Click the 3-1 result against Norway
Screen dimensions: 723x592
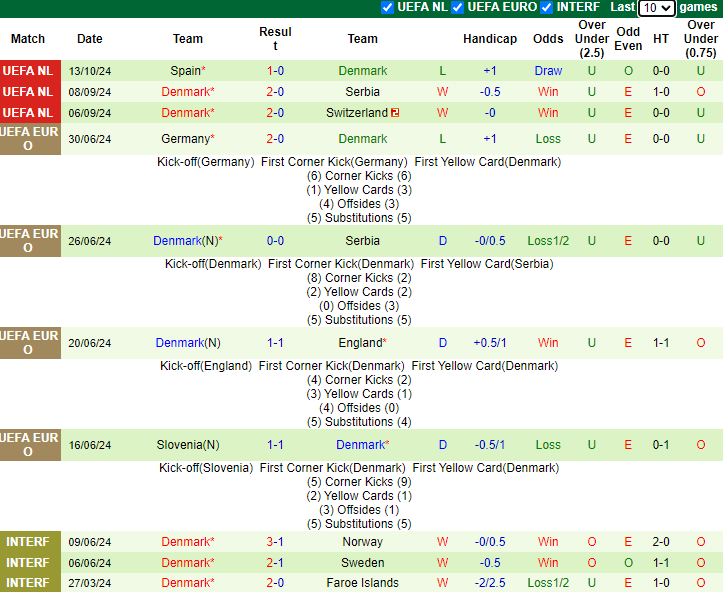tap(275, 542)
